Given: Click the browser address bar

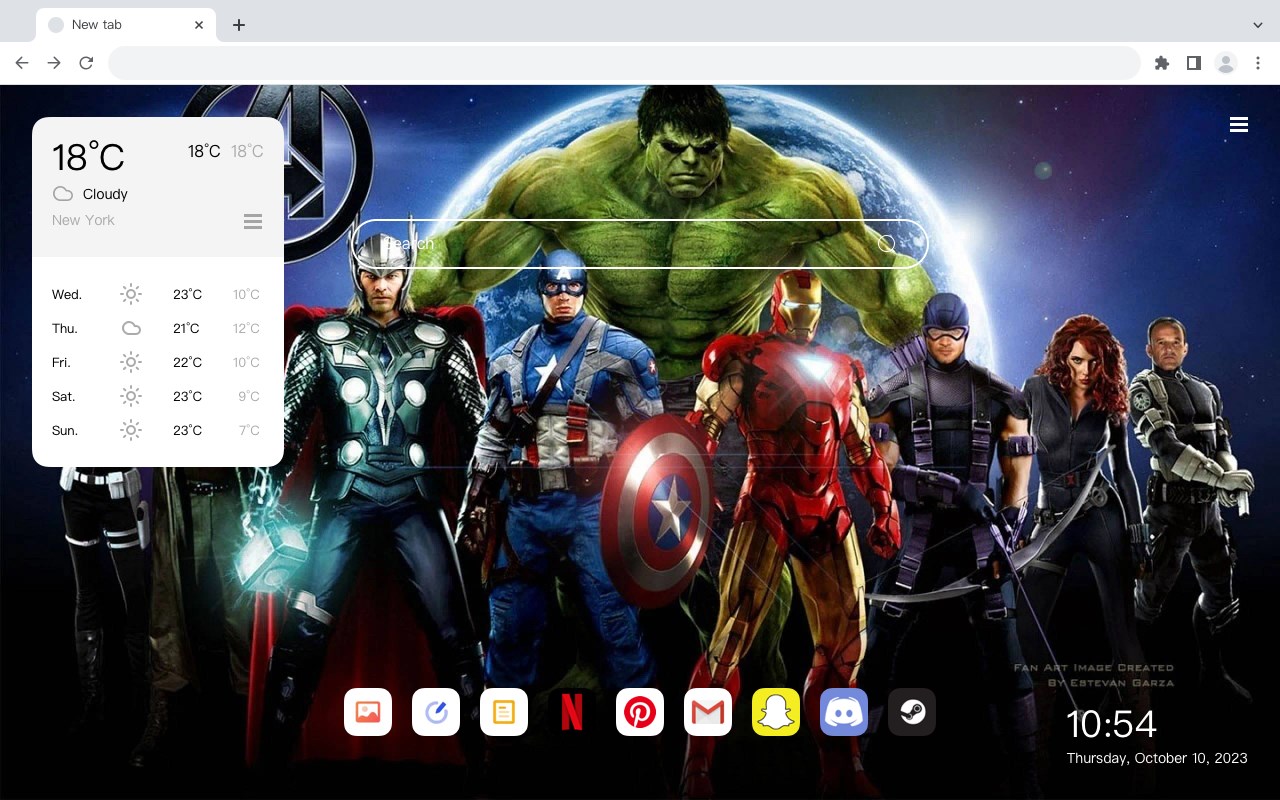Looking at the screenshot, I should tap(624, 63).
